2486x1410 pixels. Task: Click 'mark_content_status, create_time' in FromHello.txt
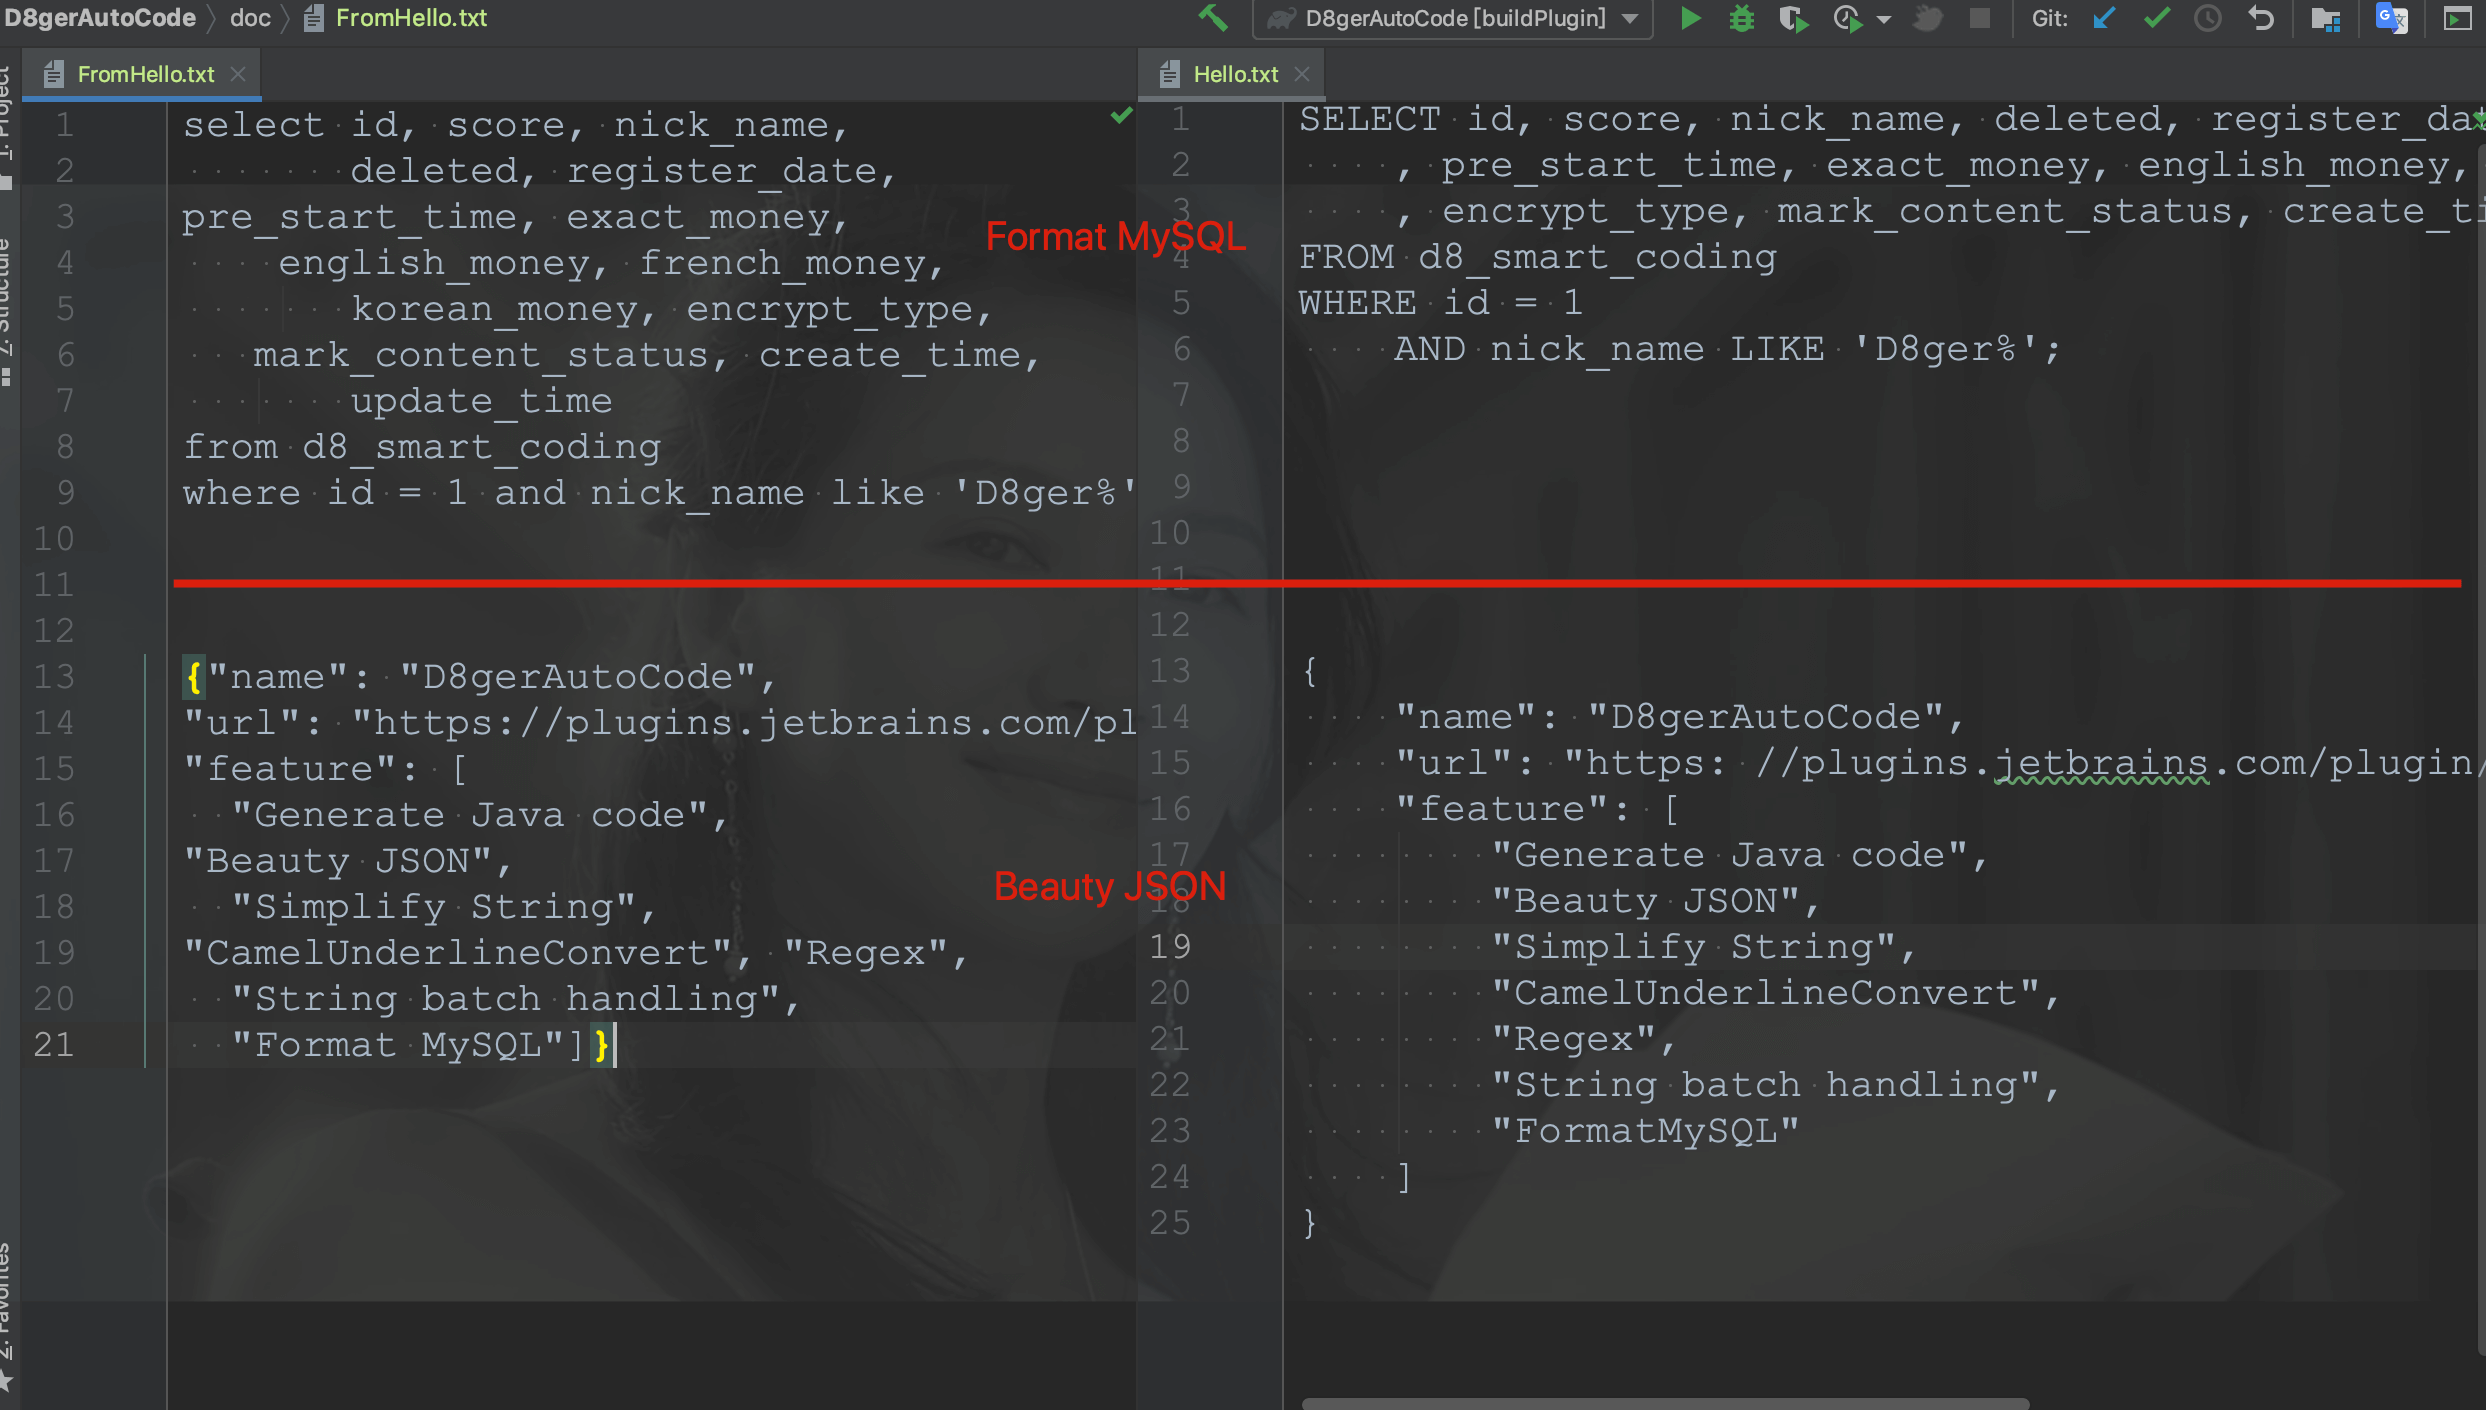[x=646, y=355]
